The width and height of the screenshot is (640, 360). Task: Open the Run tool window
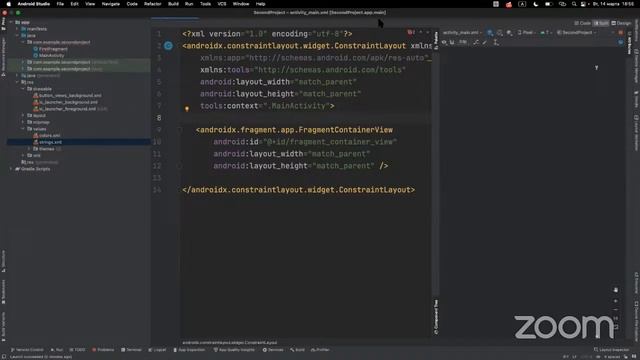[57, 350]
